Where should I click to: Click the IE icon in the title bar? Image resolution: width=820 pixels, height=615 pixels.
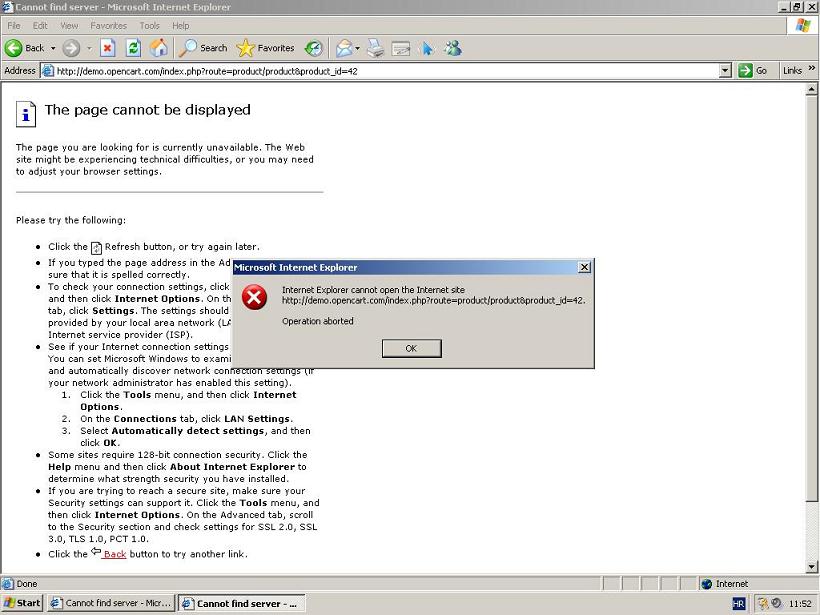pos(7,7)
